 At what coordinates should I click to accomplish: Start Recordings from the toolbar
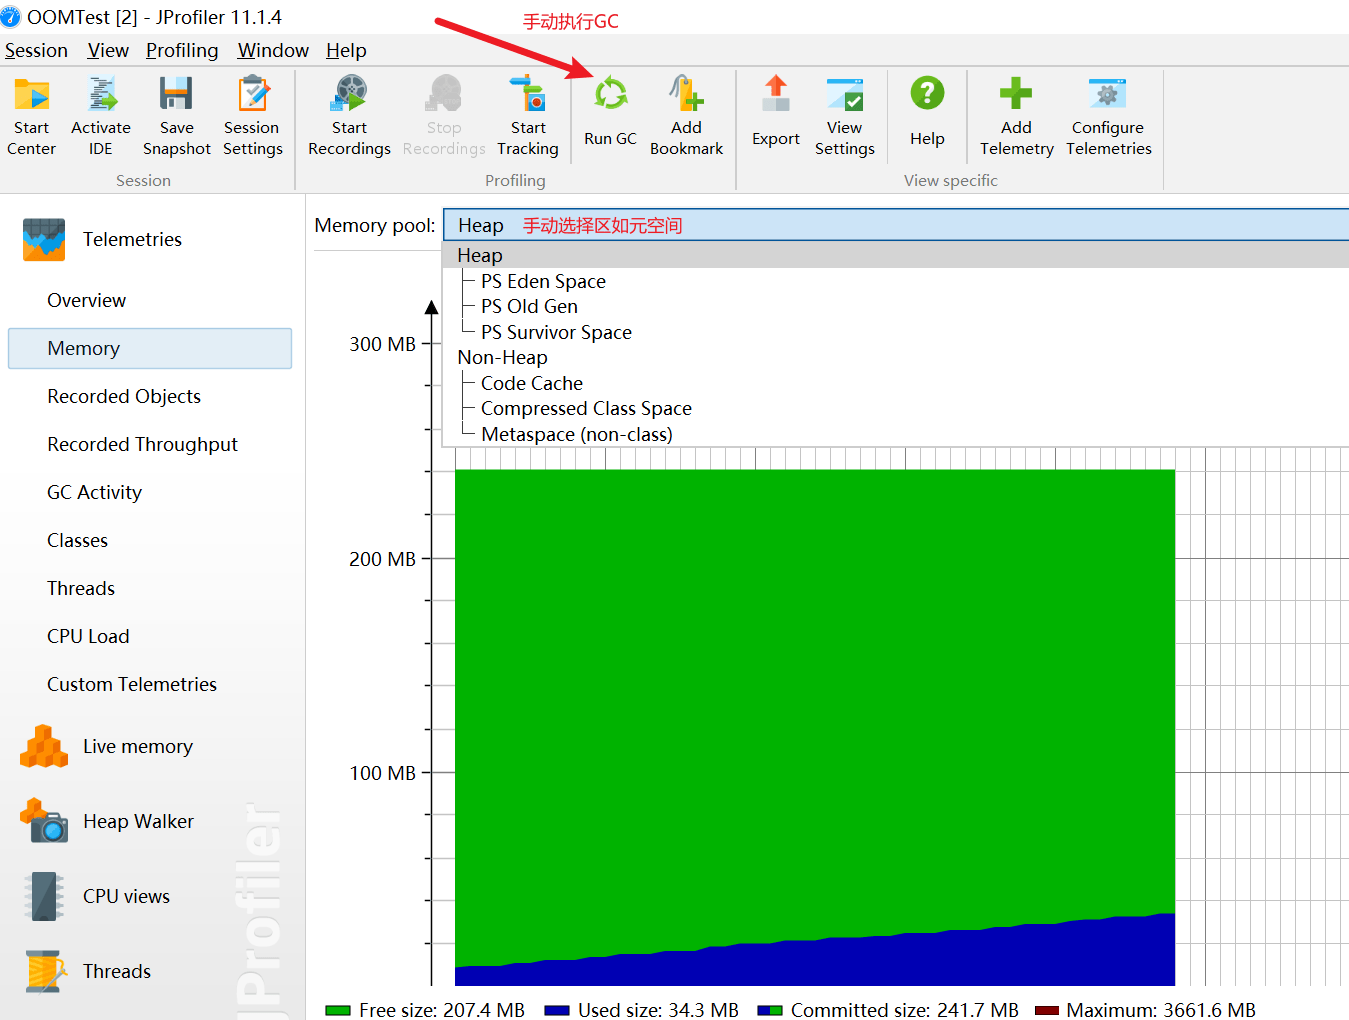[x=349, y=96]
